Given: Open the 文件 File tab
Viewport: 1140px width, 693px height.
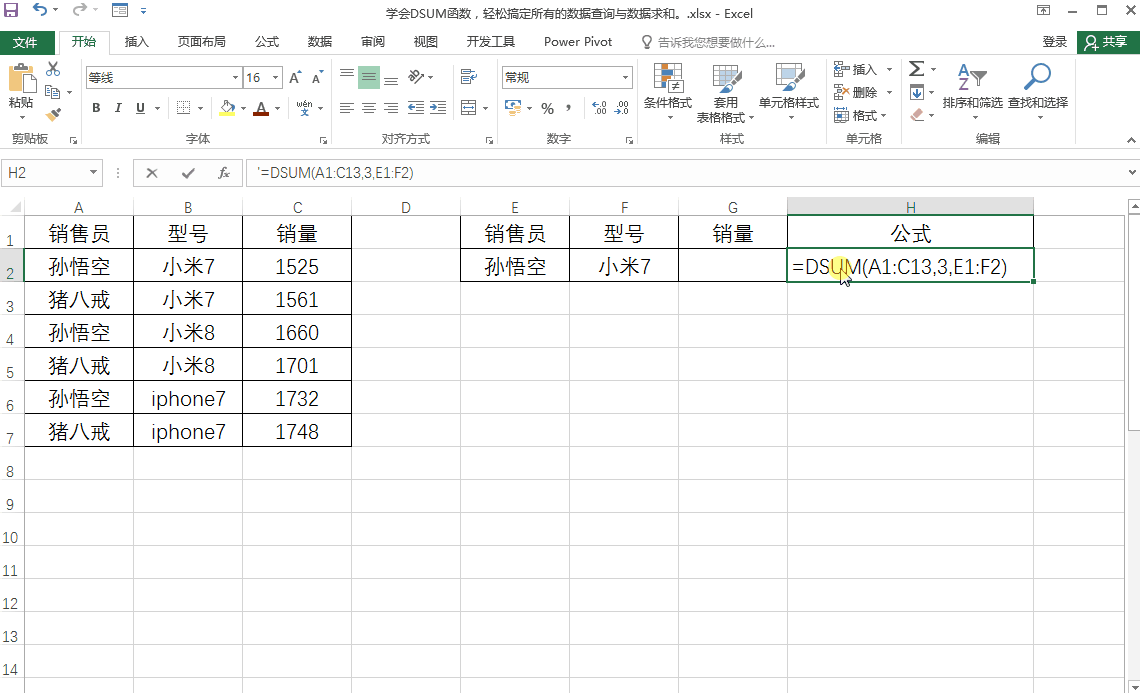Looking at the screenshot, I should [x=25, y=42].
